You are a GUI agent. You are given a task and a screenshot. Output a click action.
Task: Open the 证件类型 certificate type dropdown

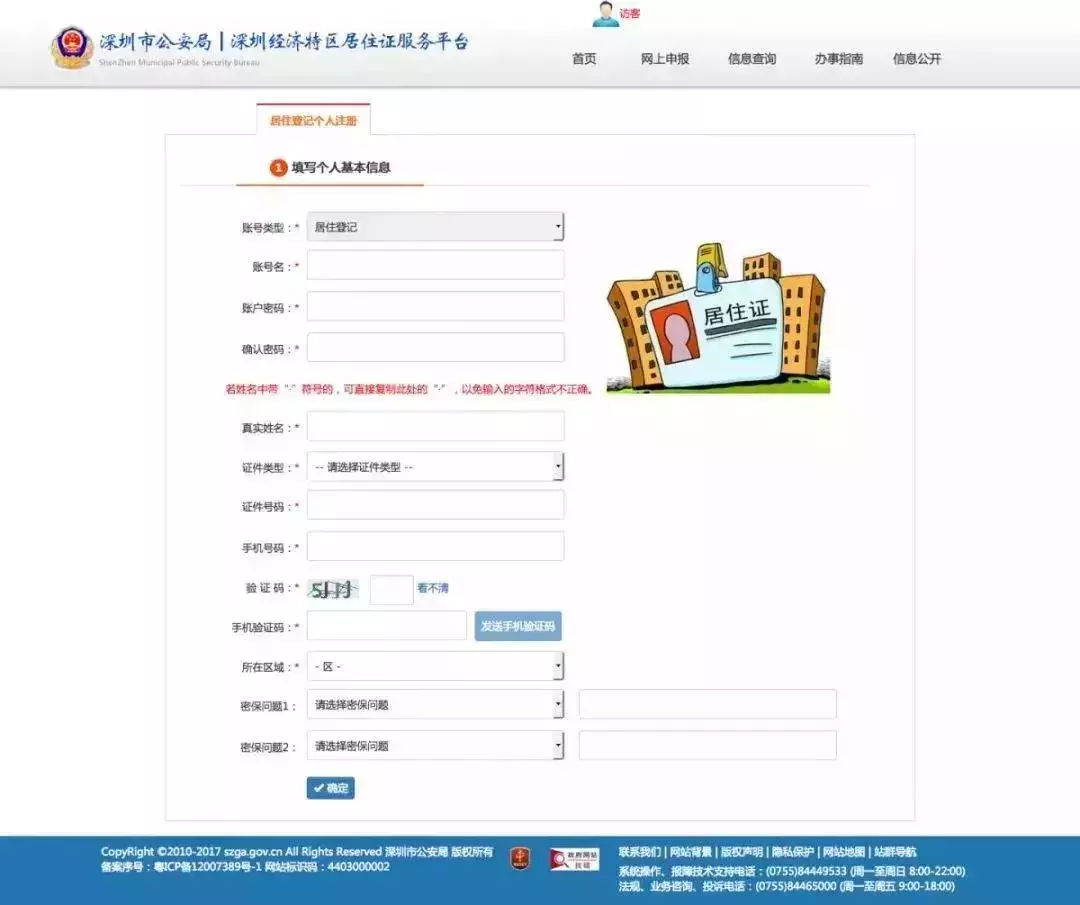tap(434, 466)
